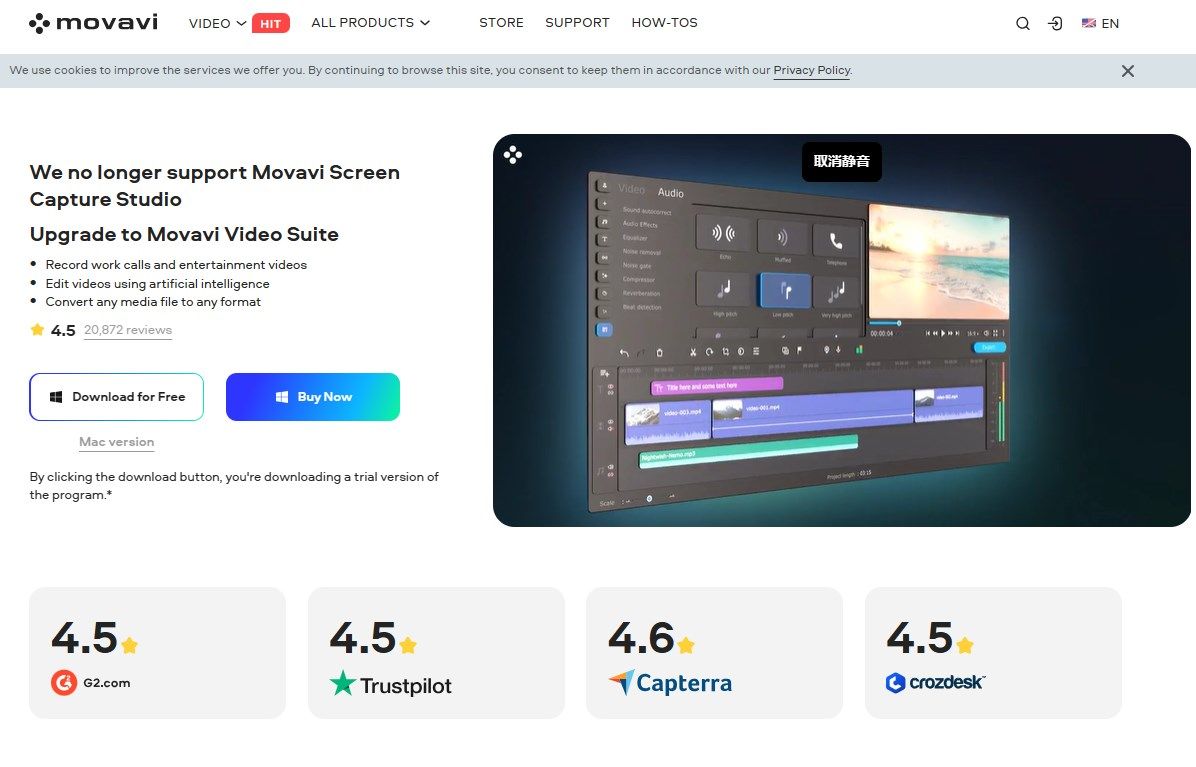1196x767 pixels.
Task: Click the Muffled audio effect tile
Action: point(782,237)
